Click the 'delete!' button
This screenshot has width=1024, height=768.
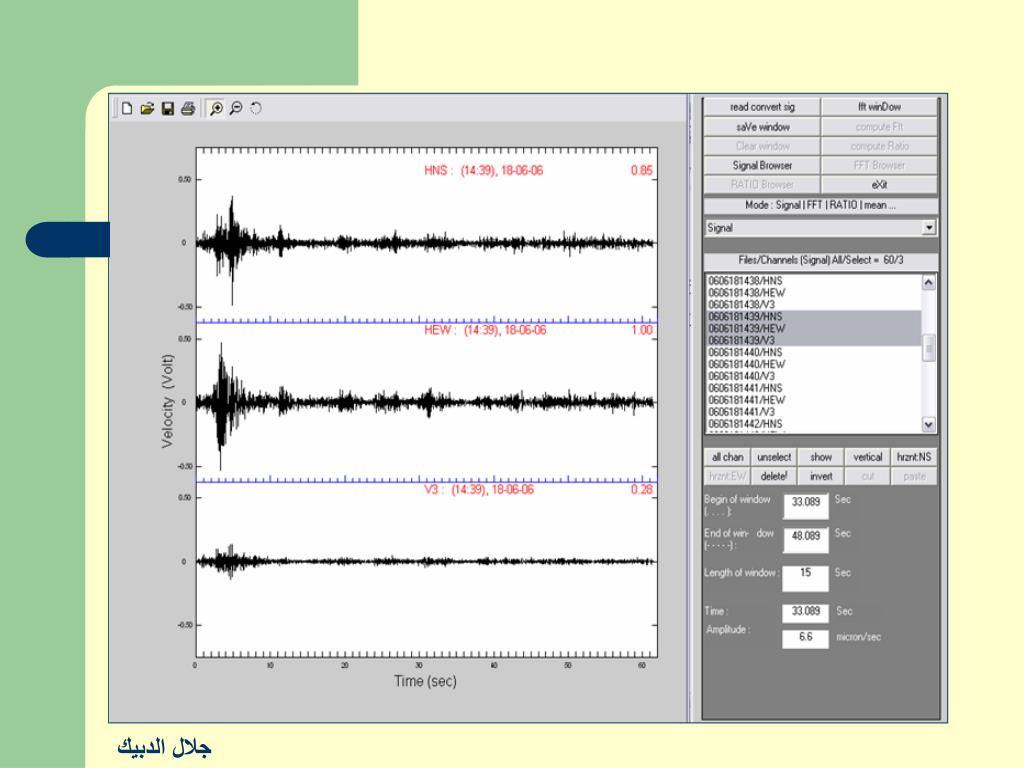[x=774, y=476]
